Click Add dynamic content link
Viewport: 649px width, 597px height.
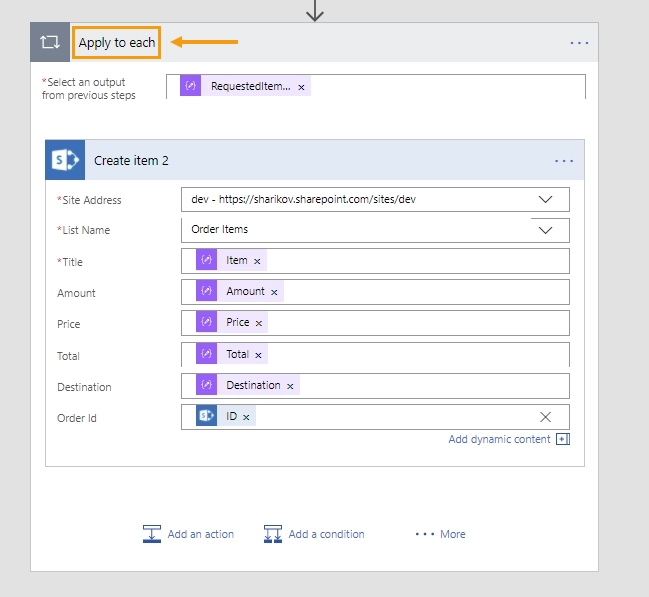499,439
